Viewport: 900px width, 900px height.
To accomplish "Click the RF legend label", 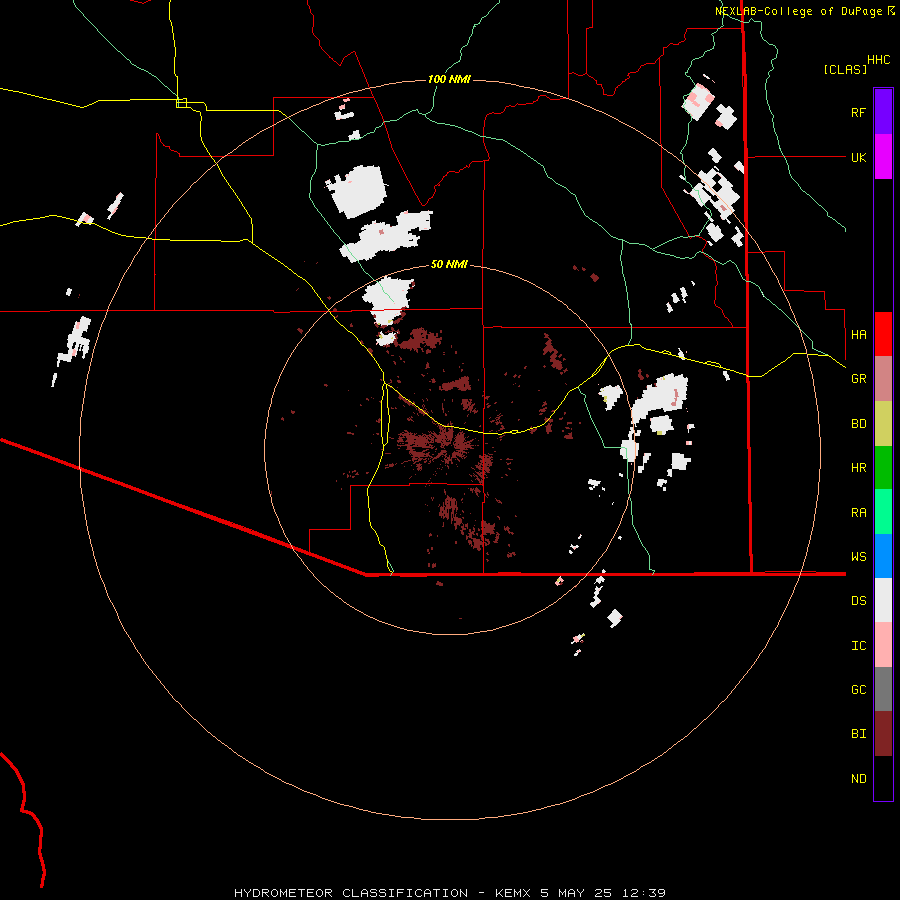I will (x=858, y=112).
